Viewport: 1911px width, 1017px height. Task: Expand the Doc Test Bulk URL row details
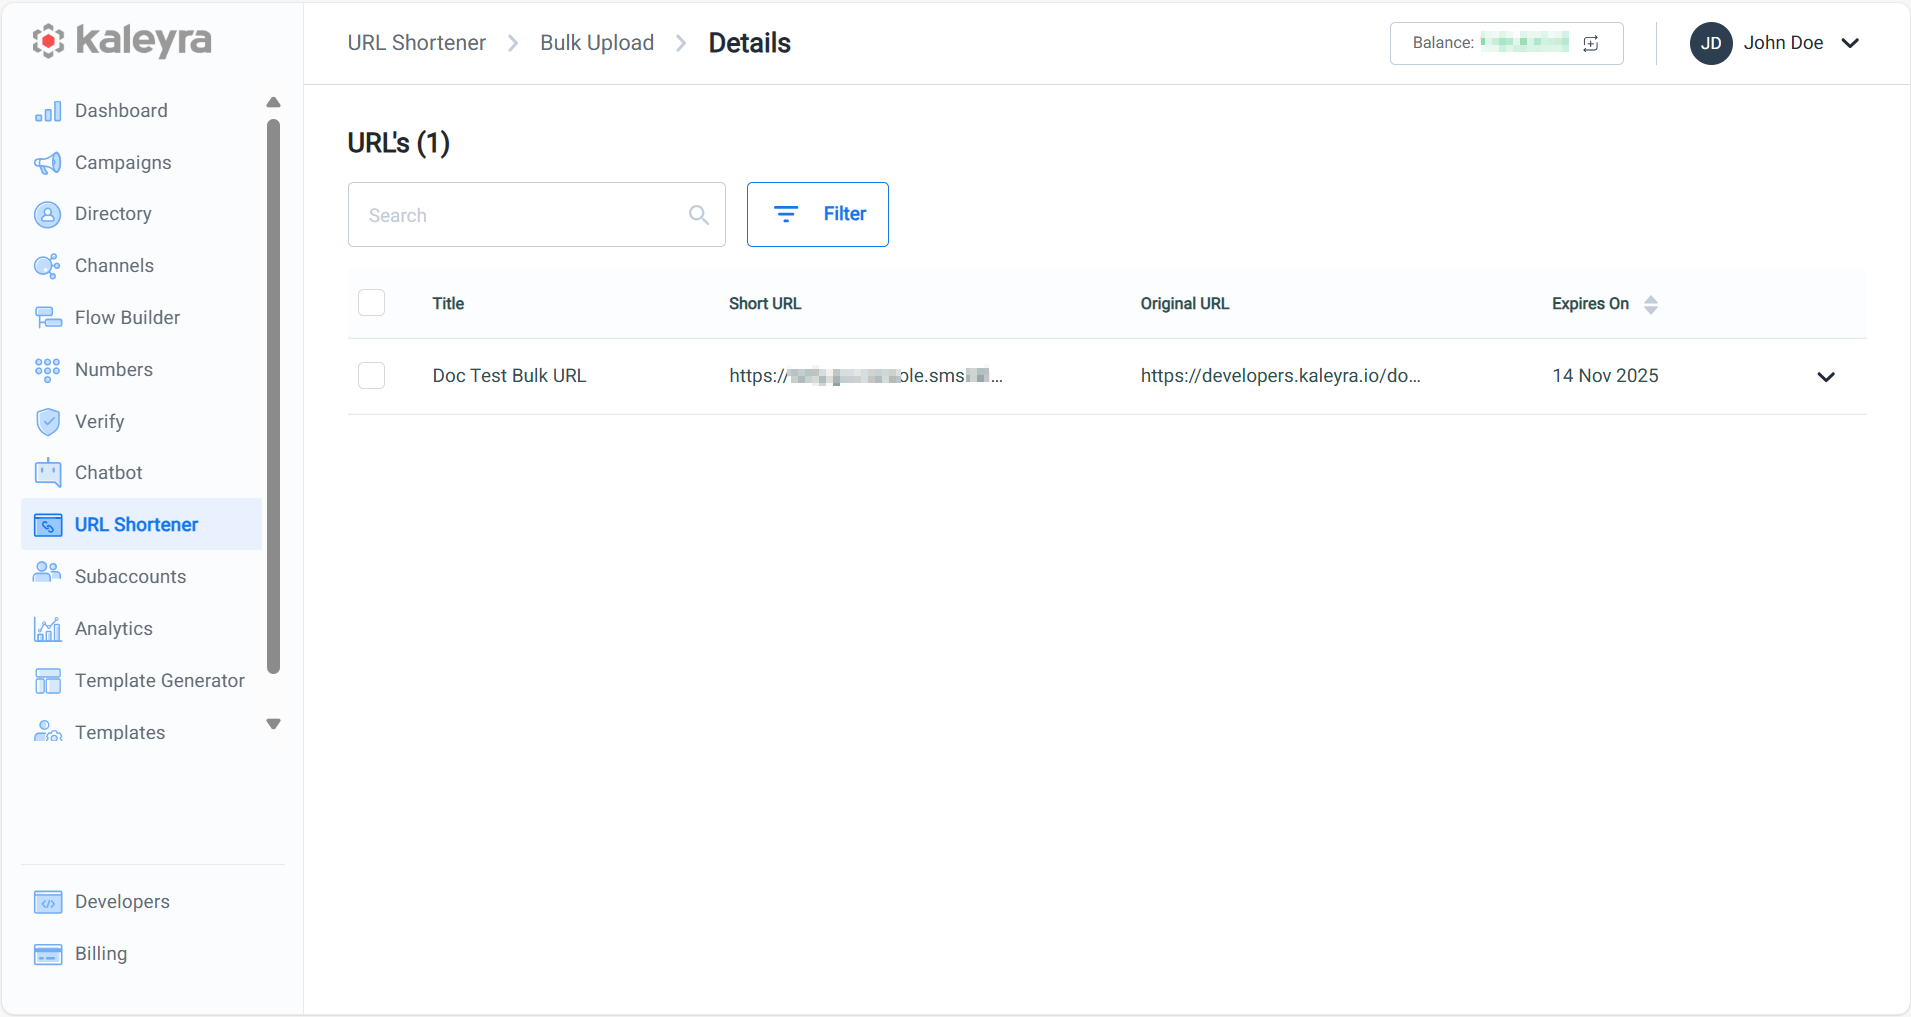[x=1826, y=377]
